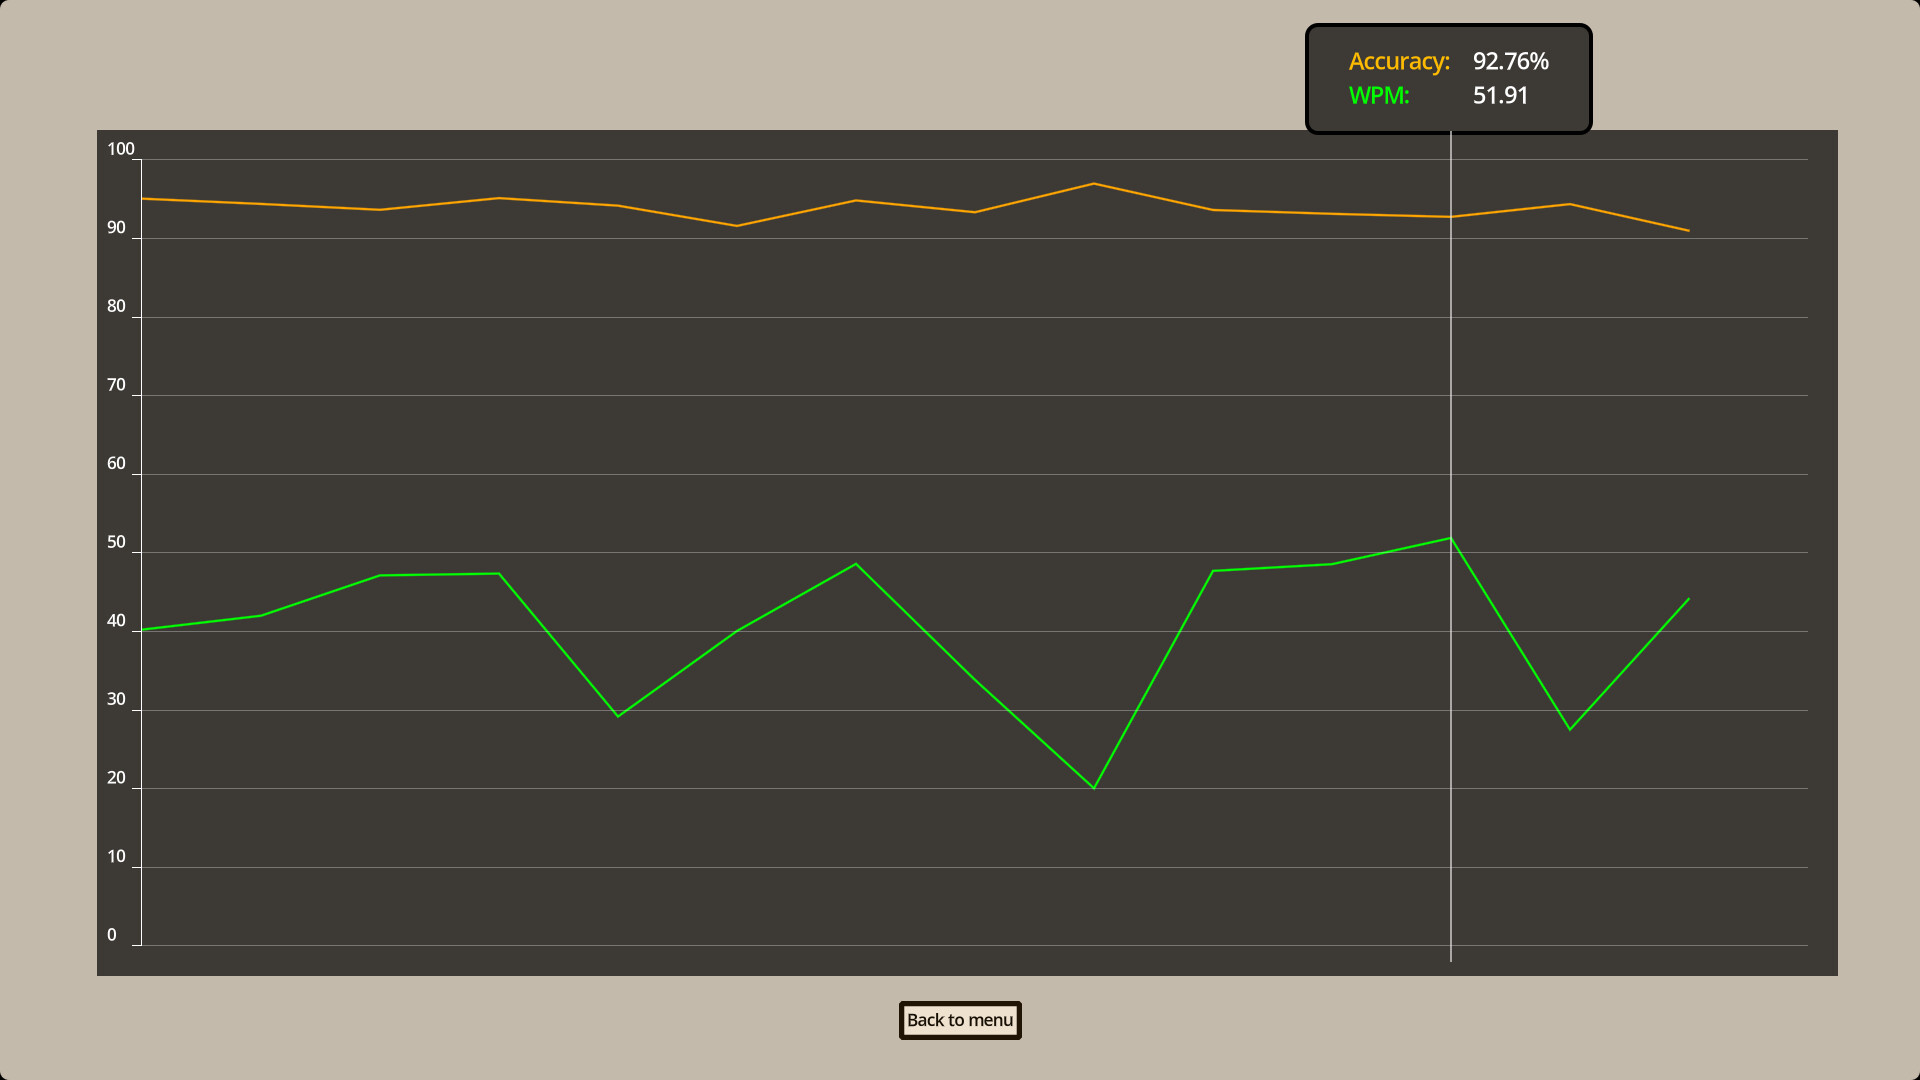Select the 92.76% accuracy value
The width and height of the screenshot is (1920, 1080).
[1509, 61]
